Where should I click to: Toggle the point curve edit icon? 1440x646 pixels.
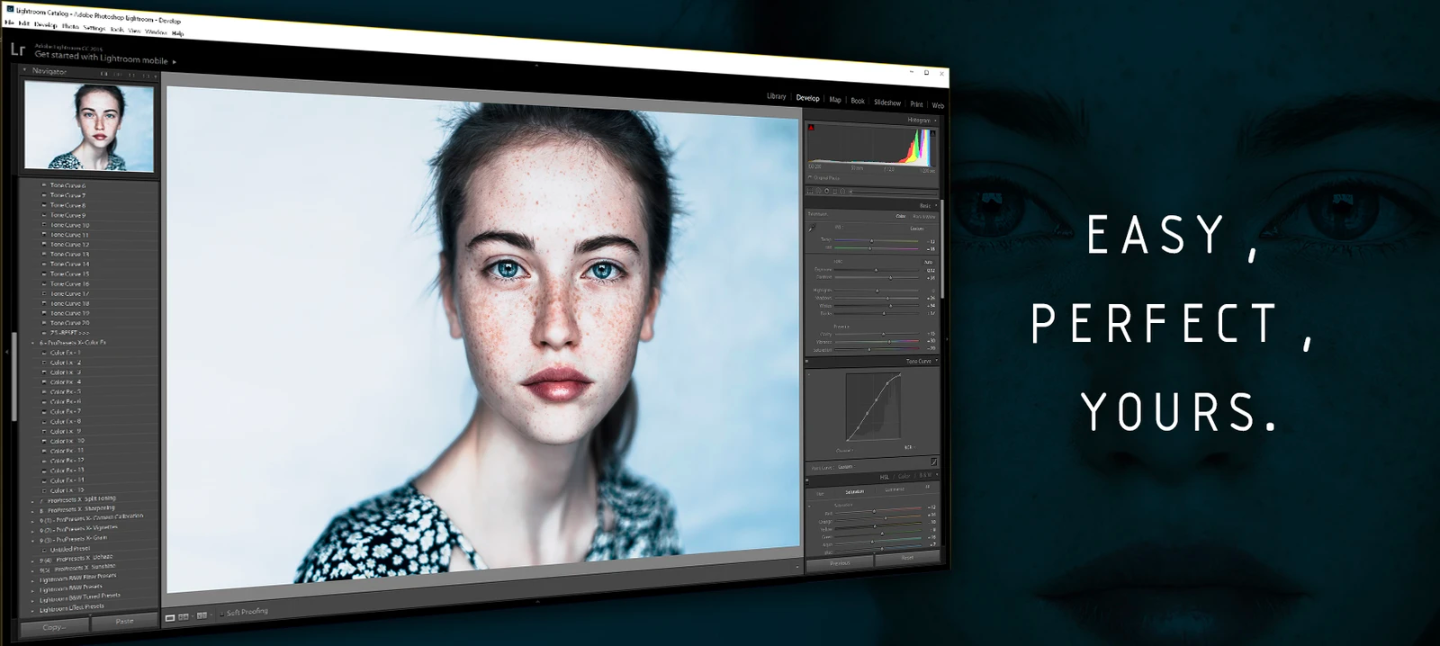click(933, 461)
